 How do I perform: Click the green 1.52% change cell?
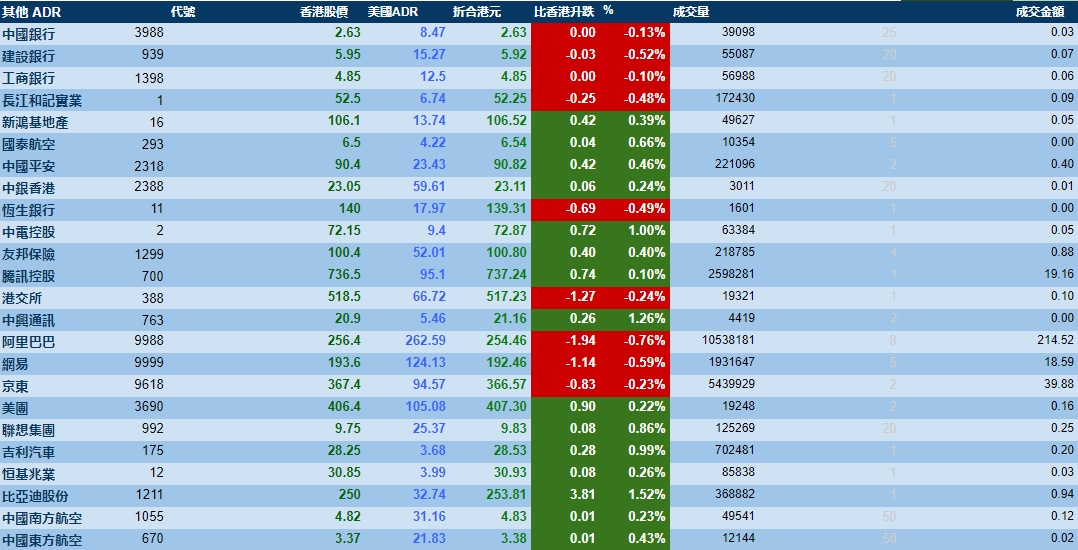click(646, 496)
